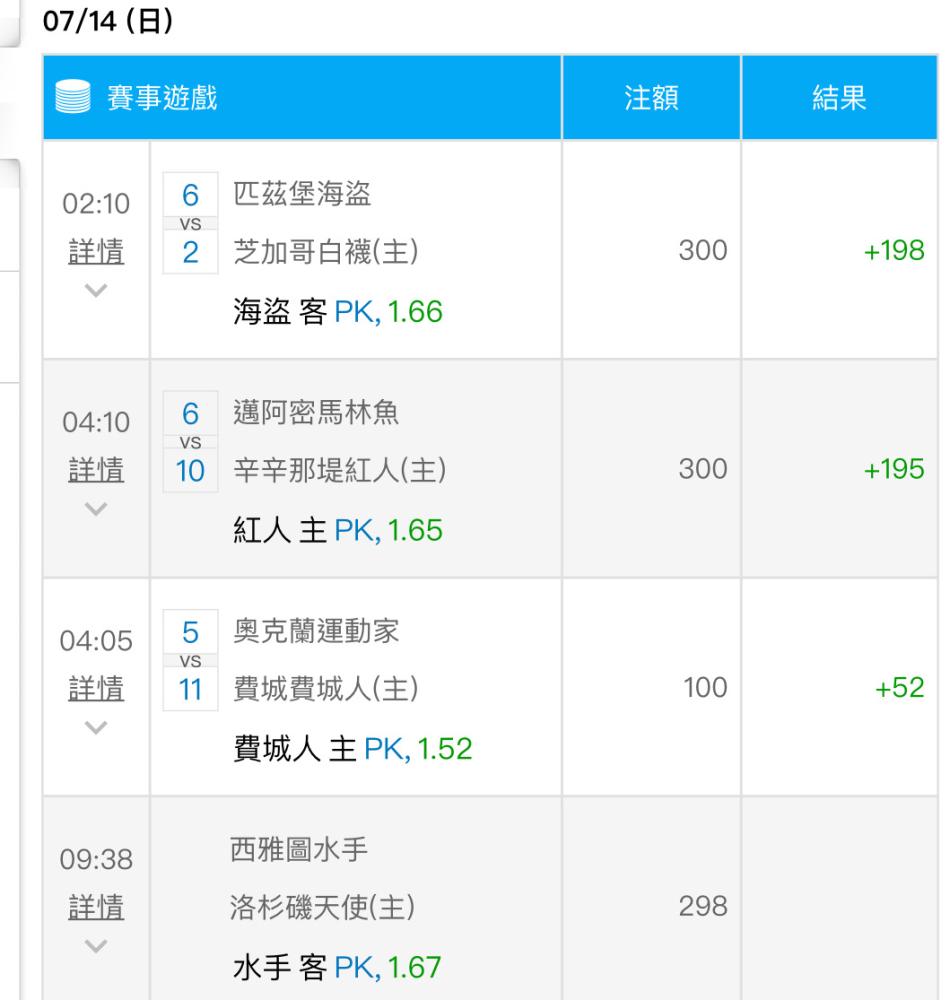
Task: Click the stacked coins icon in header
Action: tap(75, 98)
